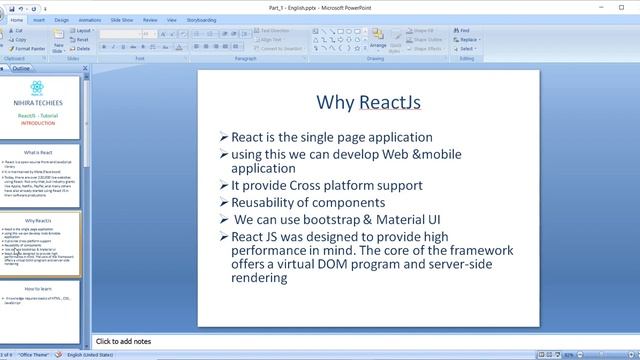Switch to the Outline pane tab
This screenshot has height=360, width=640.
click(21, 69)
